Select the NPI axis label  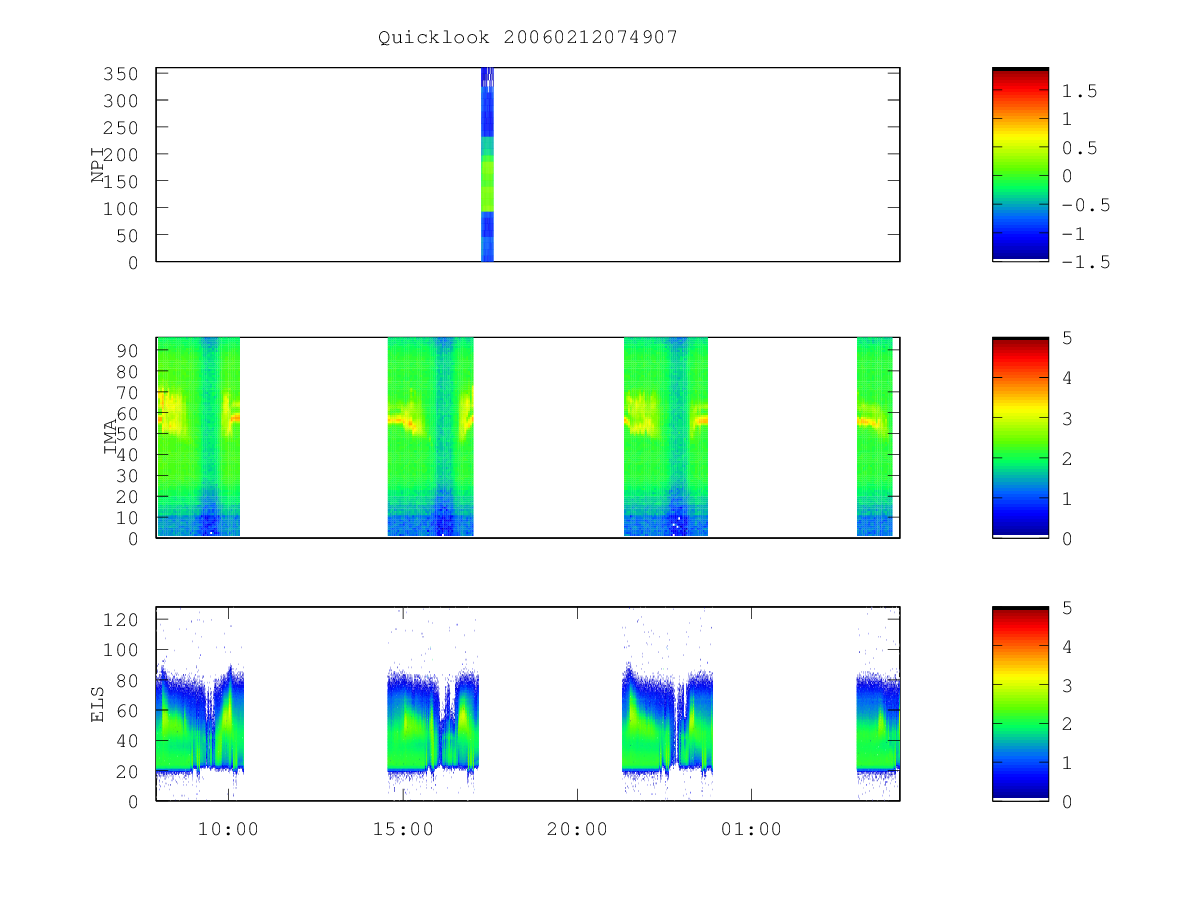pyautogui.click(x=98, y=165)
